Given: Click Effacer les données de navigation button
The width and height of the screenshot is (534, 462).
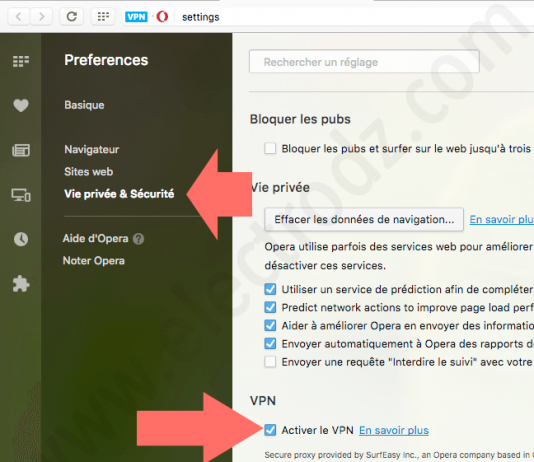Looking at the screenshot, I should [x=364, y=220].
